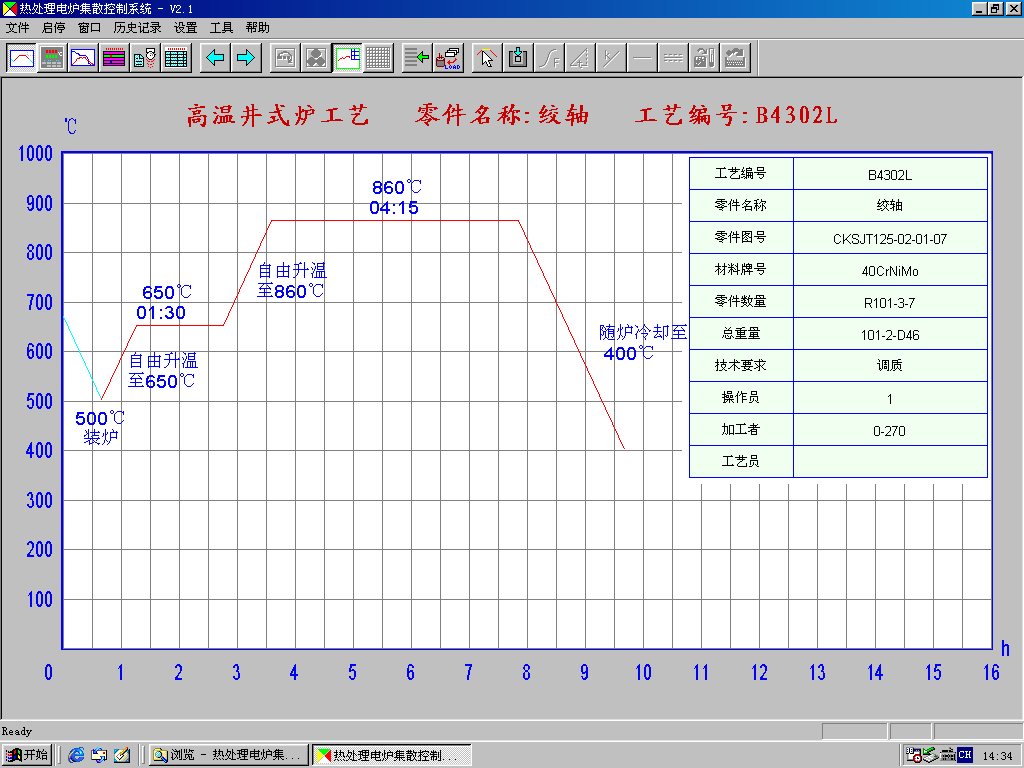Click the download-to-furnace icon with blue arrow
The width and height of the screenshot is (1024, 768).
(x=518, y=58)
